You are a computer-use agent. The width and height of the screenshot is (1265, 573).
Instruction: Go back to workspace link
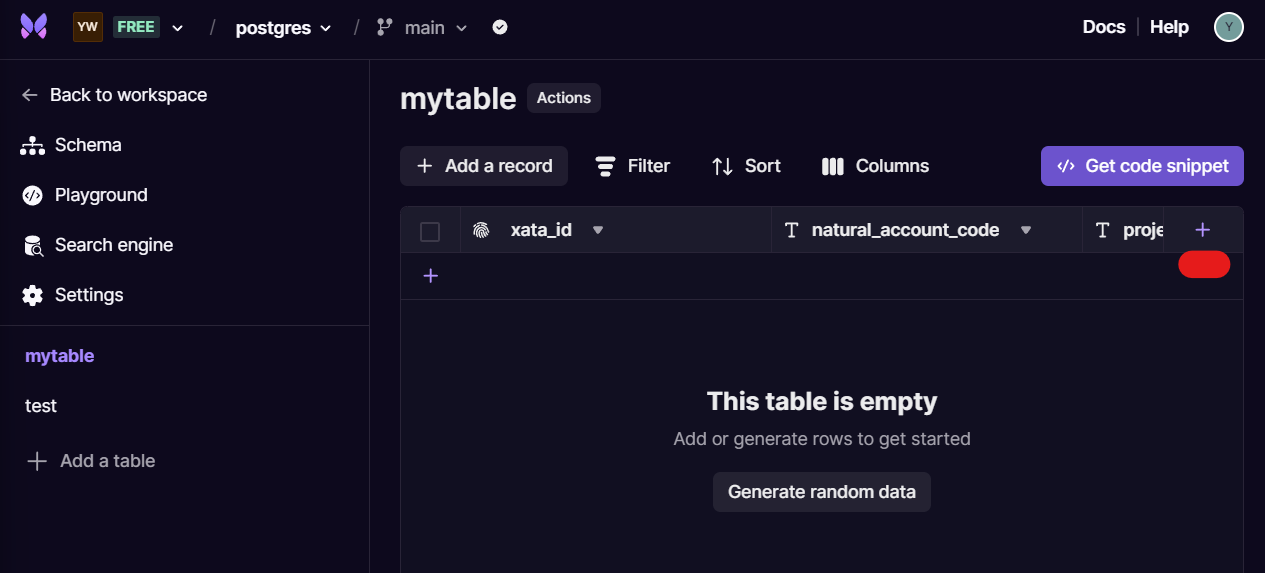(114, 95)
